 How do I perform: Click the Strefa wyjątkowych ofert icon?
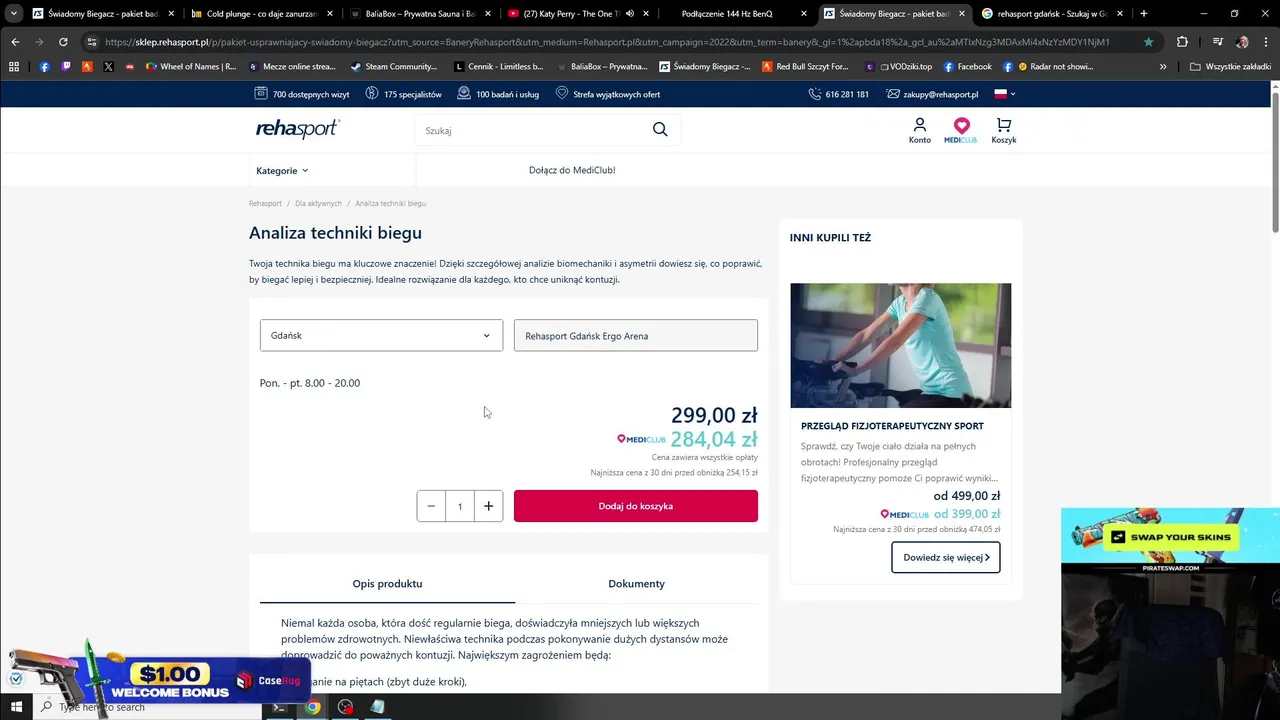pyautogui.click(x=562, y=93)
